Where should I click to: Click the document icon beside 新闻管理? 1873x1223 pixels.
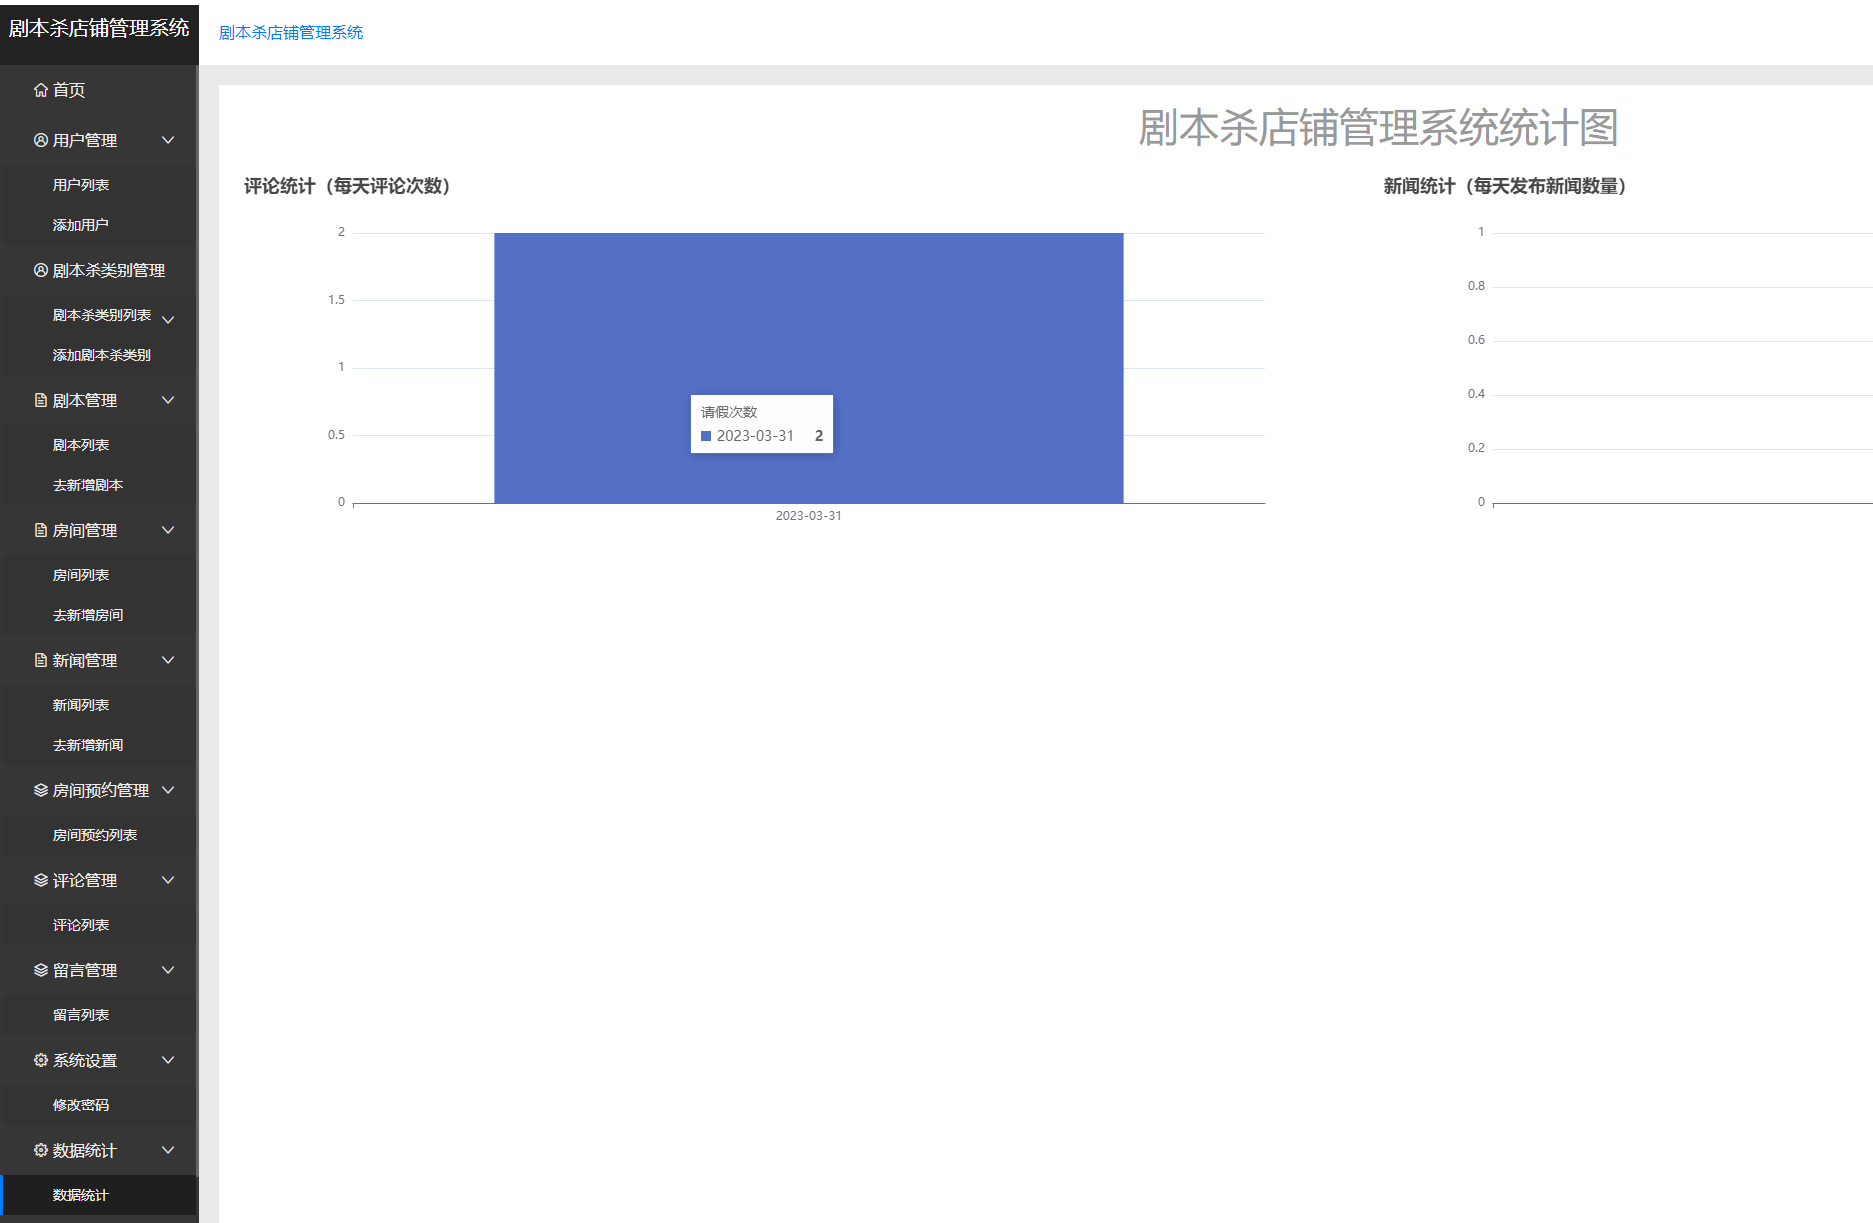[40, 660]
